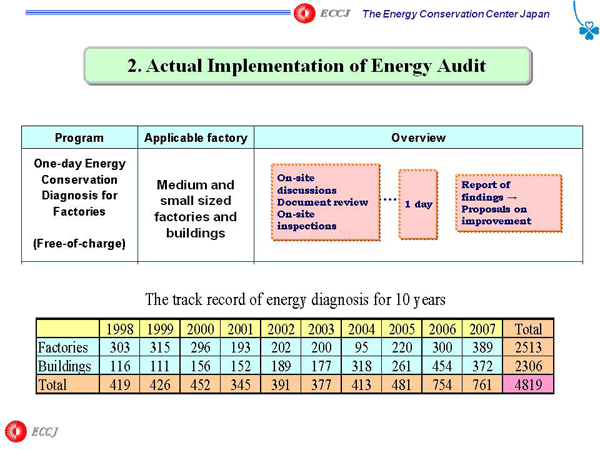Click the '2007' year header cell
Screen dimensions: 600x450
[x=483, y=329]
